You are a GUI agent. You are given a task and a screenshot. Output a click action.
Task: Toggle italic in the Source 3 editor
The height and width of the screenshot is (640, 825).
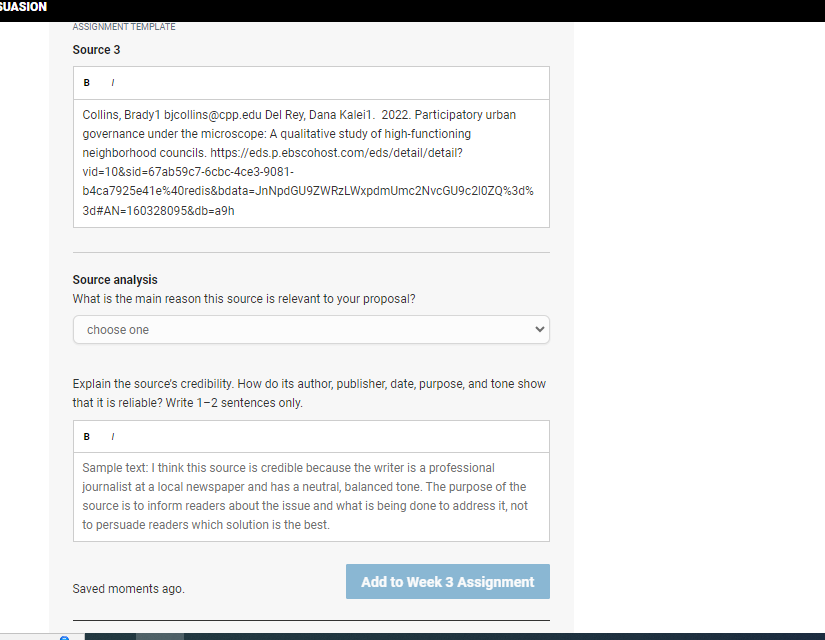coord(113,83)
